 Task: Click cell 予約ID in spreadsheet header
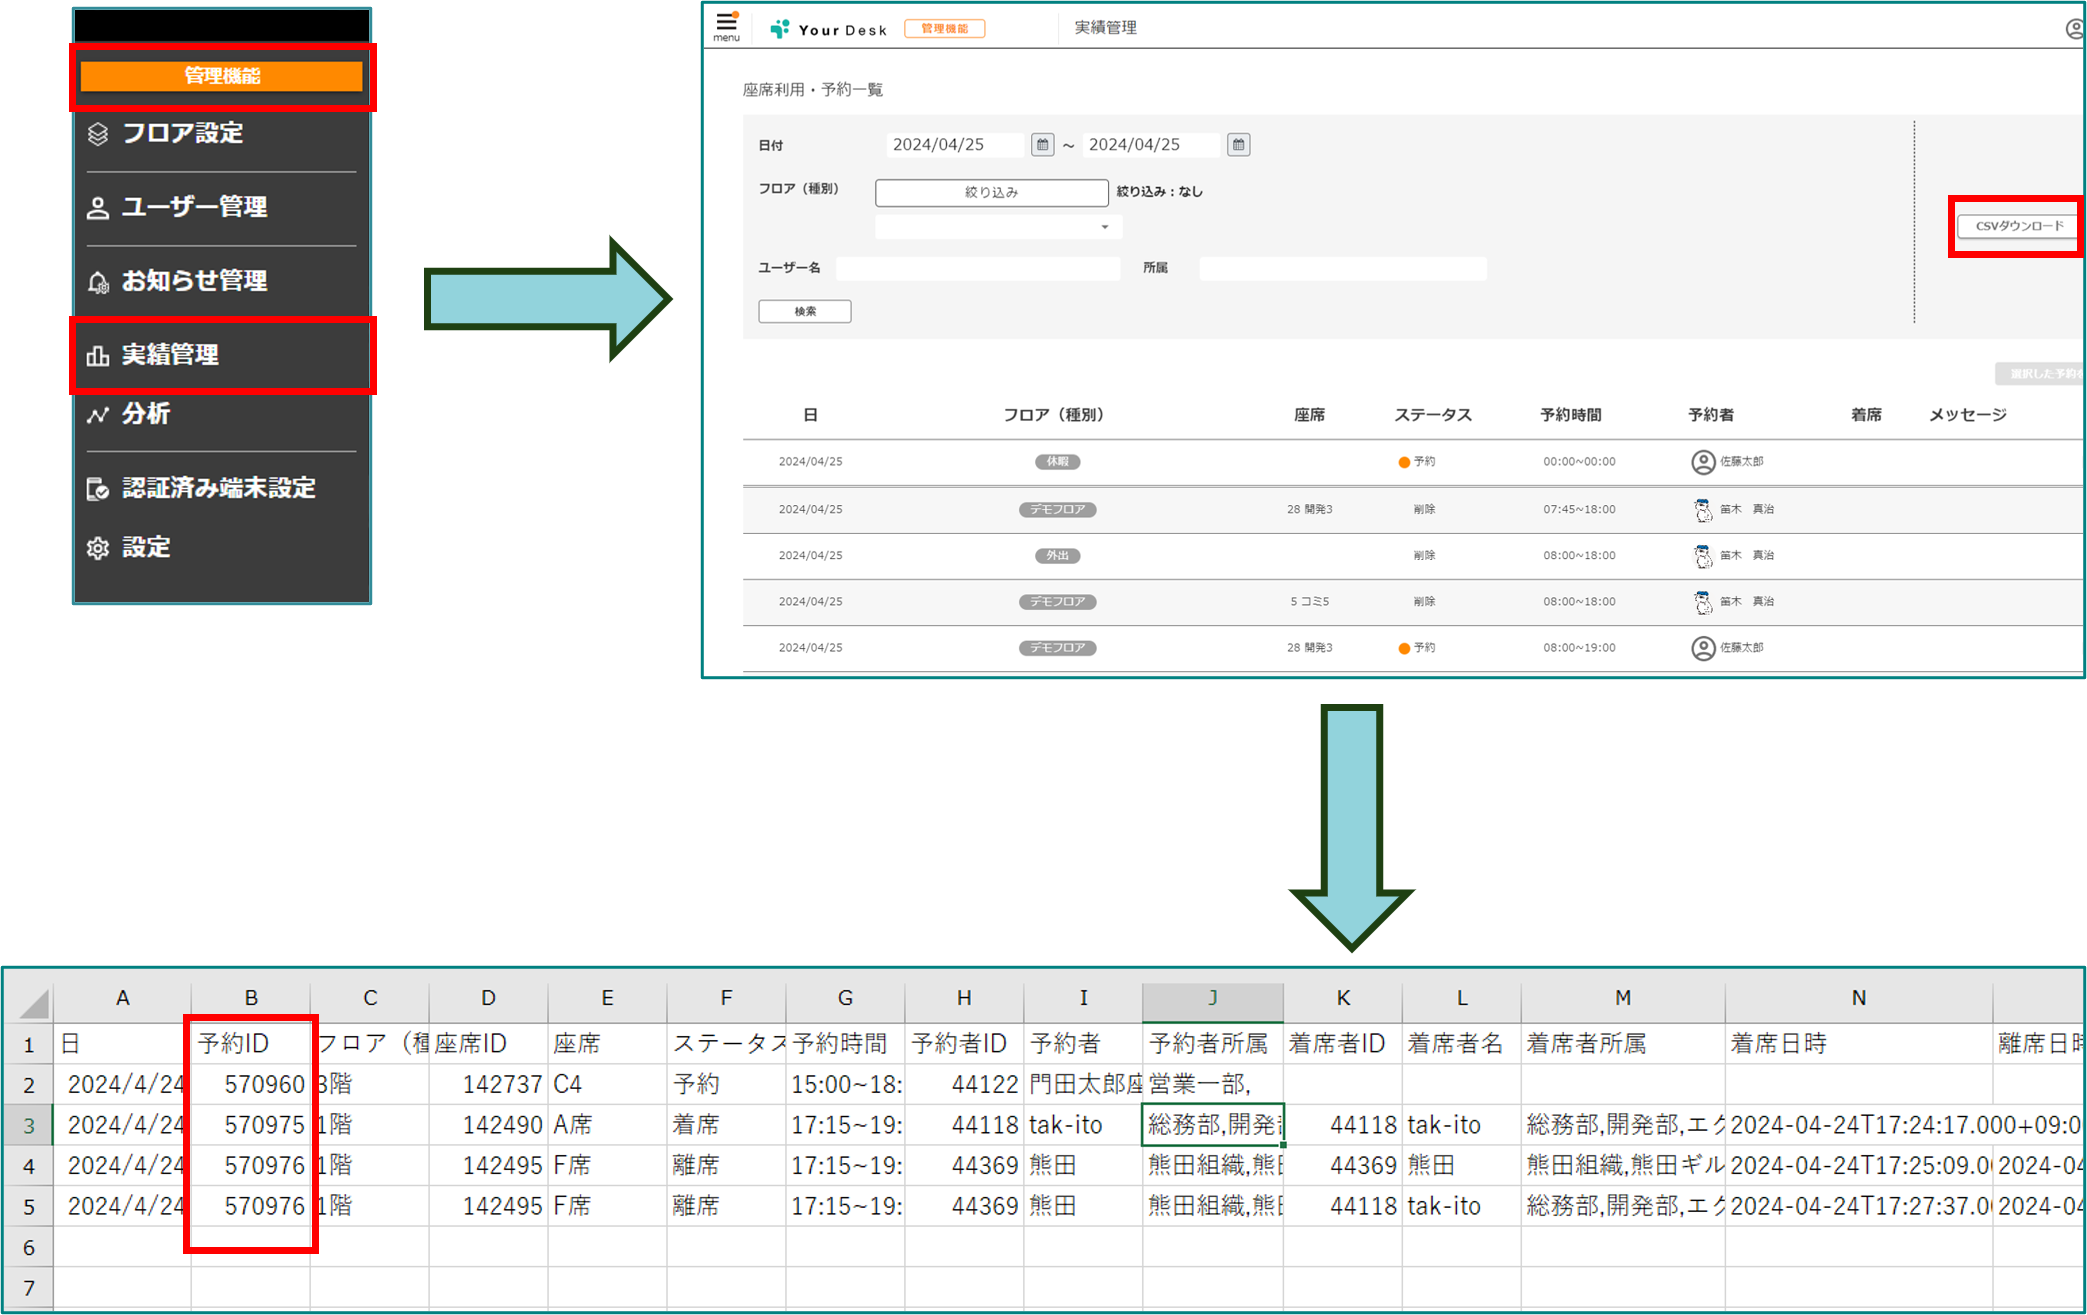[251, 1045]
